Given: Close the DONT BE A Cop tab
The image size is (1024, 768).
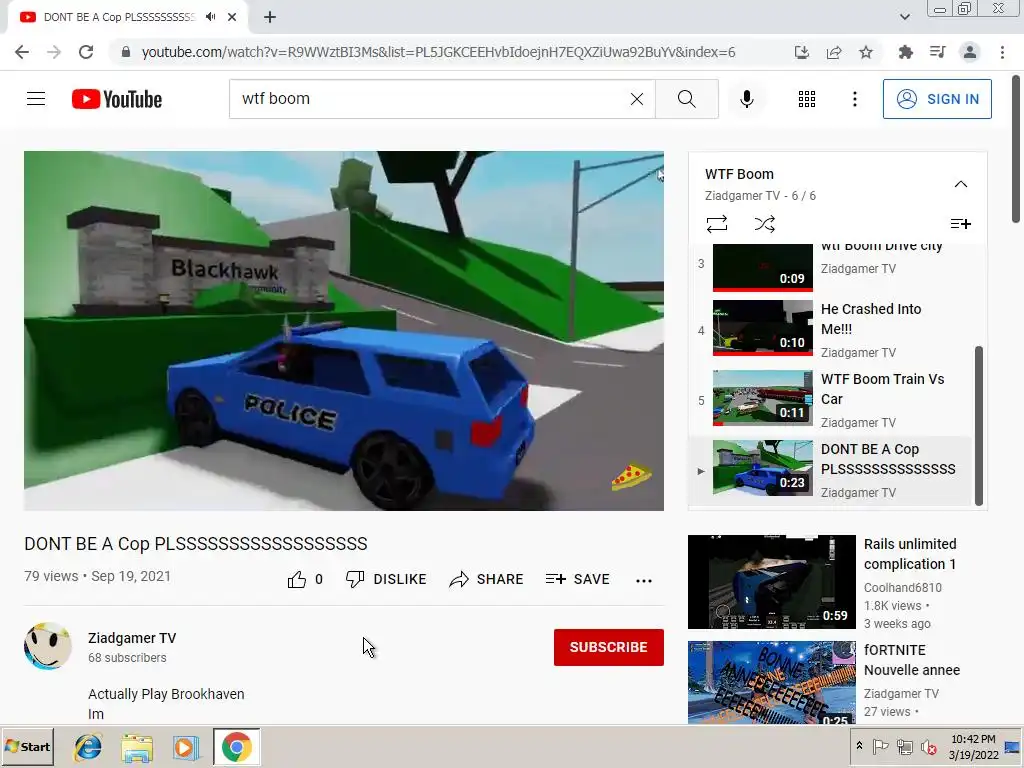Looking at the screenshot, I should click(x=232, y=17).
